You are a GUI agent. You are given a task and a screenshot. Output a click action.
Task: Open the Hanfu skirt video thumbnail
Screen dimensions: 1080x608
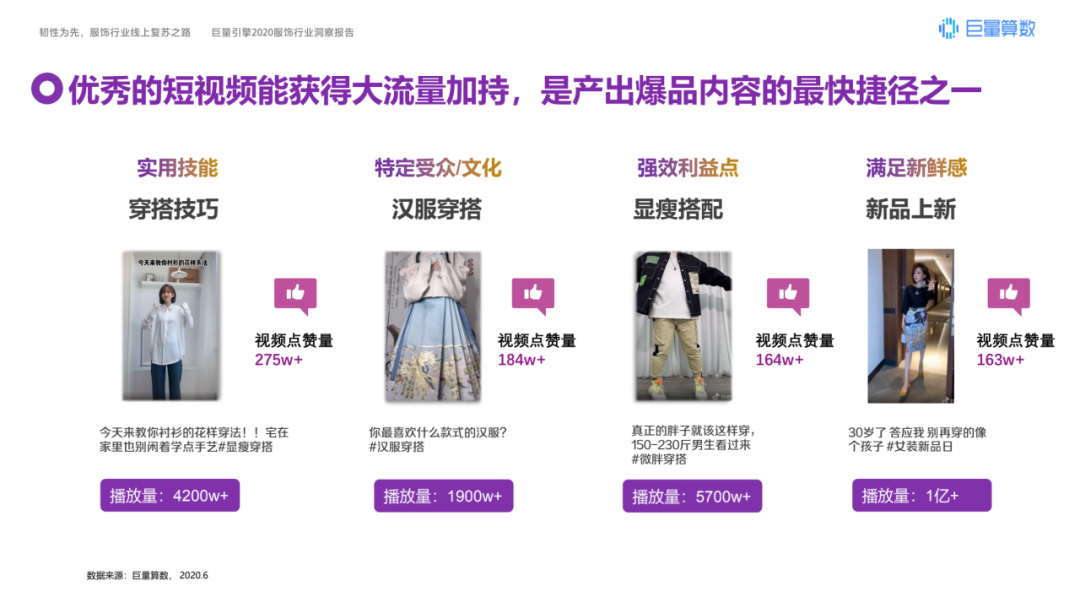pos(433,326)
